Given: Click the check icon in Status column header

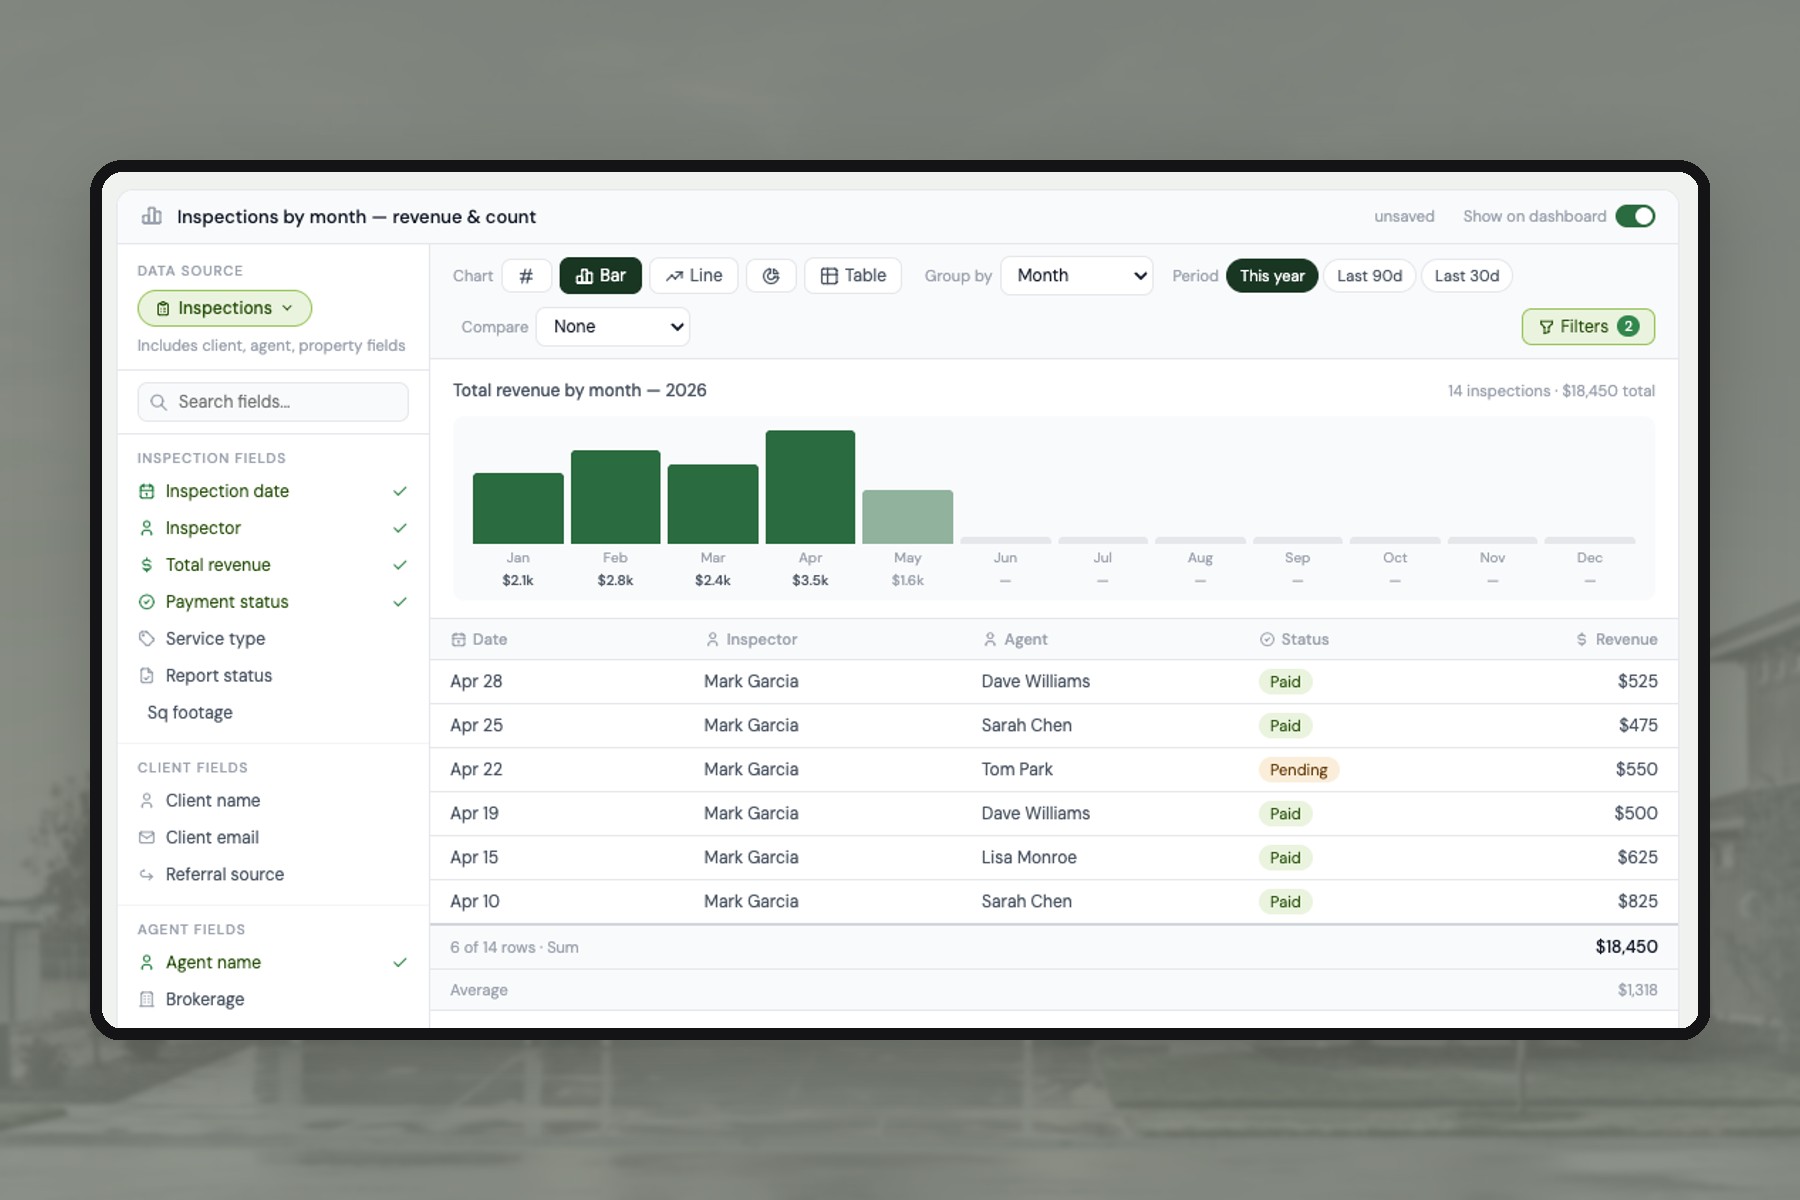Looking at the screenshot, I should coord(1267,639).
